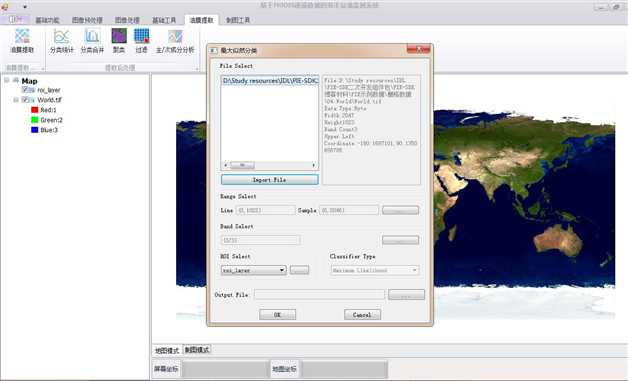This screenshot has width=628, height=381.
Task: Select the D:\Study resources file entry
Action: [270, 81]
